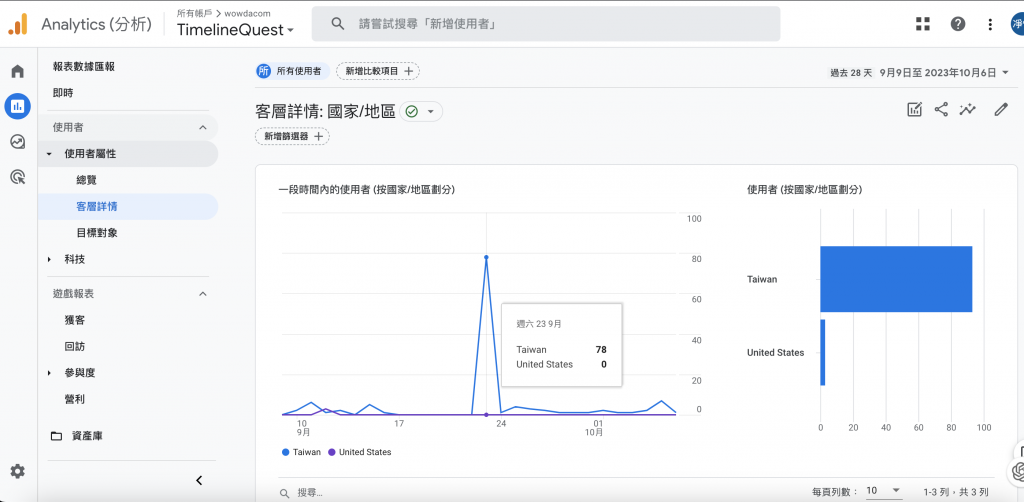The width and height of the screenshot is (1024, 502).
Task: Toggle the United States series in legend
Action: coord(359,452)
